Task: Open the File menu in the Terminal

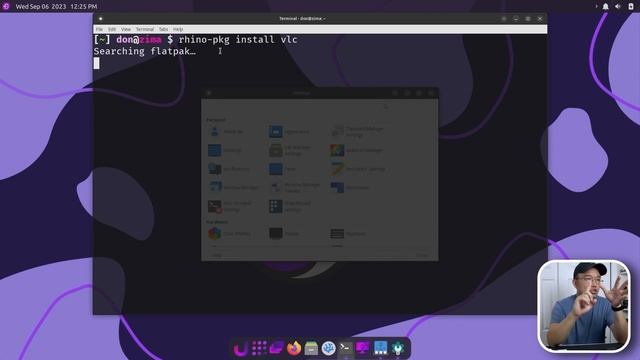Action: 99,29
